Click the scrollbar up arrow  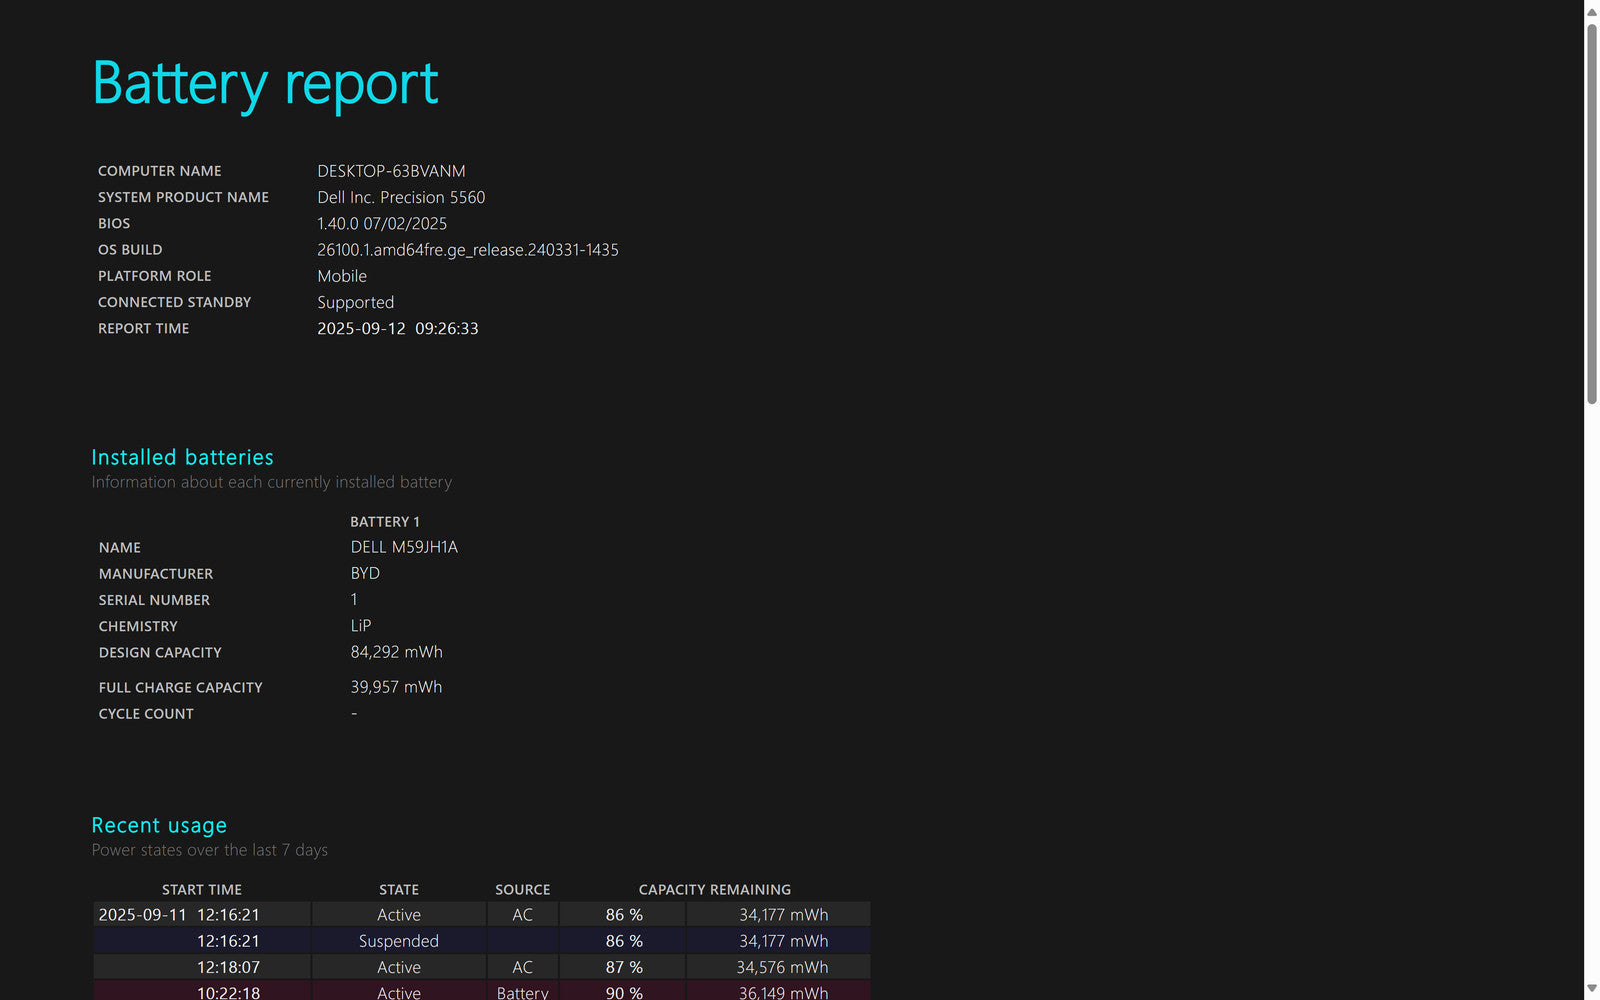tap(1591, 11)
